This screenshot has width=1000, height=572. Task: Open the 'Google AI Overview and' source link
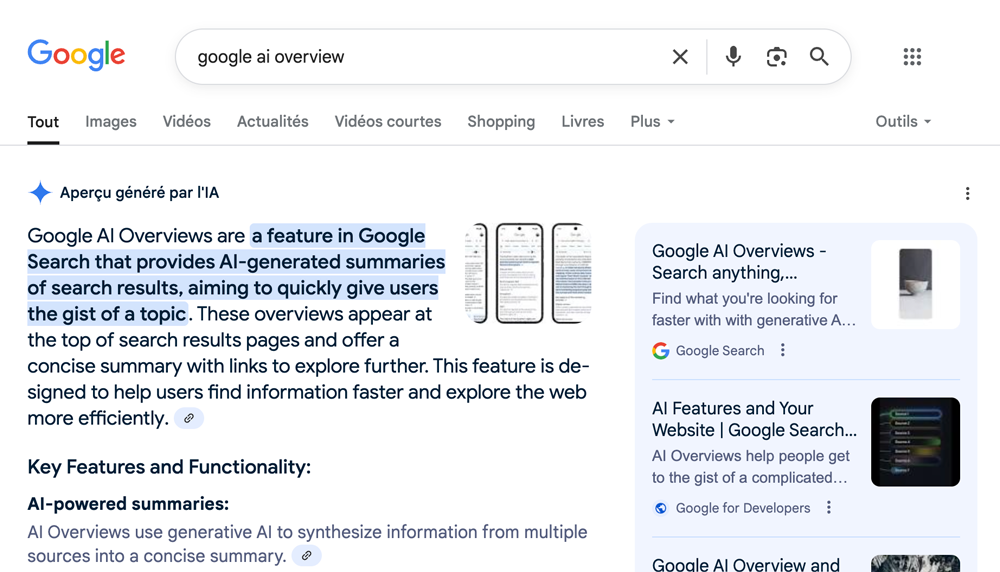[x=746, y=564]
